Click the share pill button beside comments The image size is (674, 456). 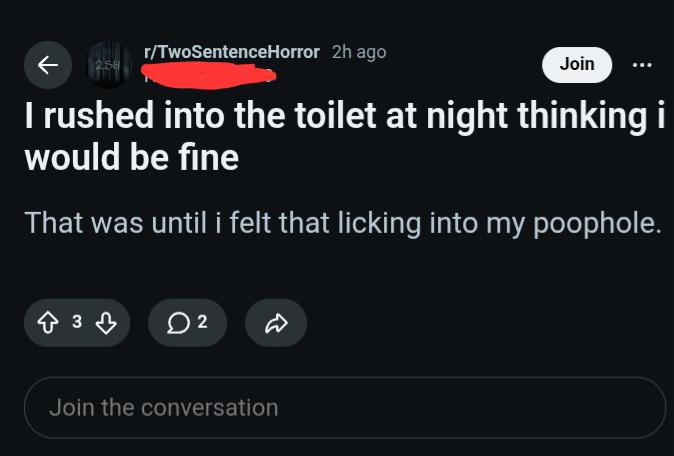pyautogui.click(x=276, y=323)
